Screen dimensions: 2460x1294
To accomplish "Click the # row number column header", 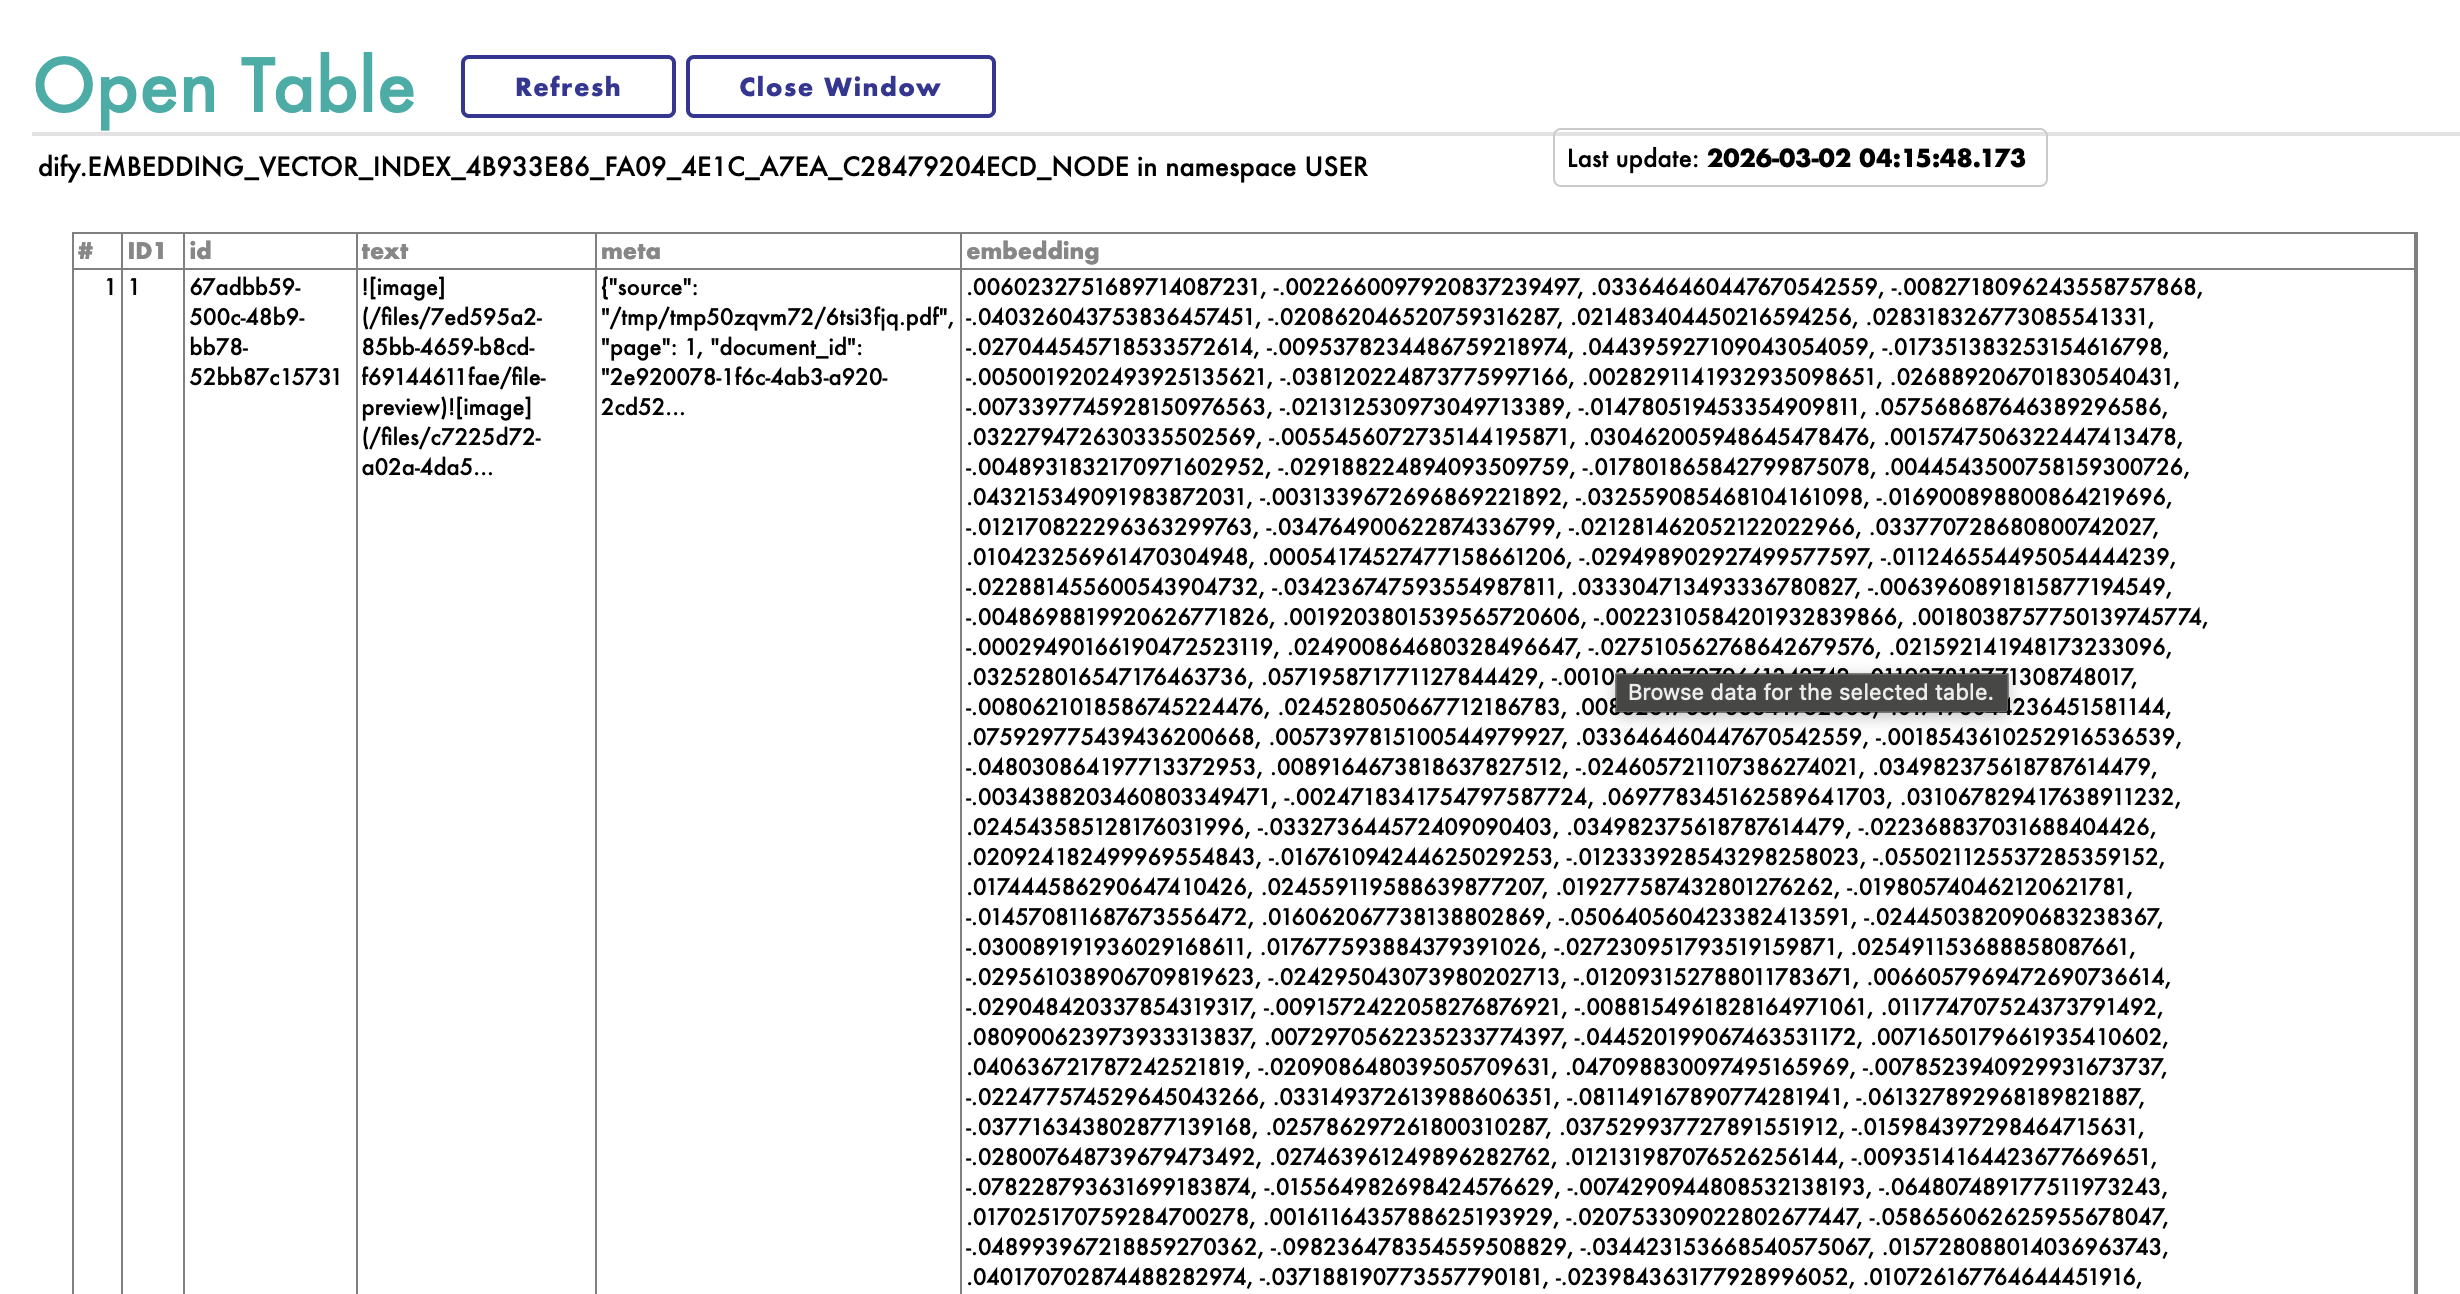I will point(86,251).
